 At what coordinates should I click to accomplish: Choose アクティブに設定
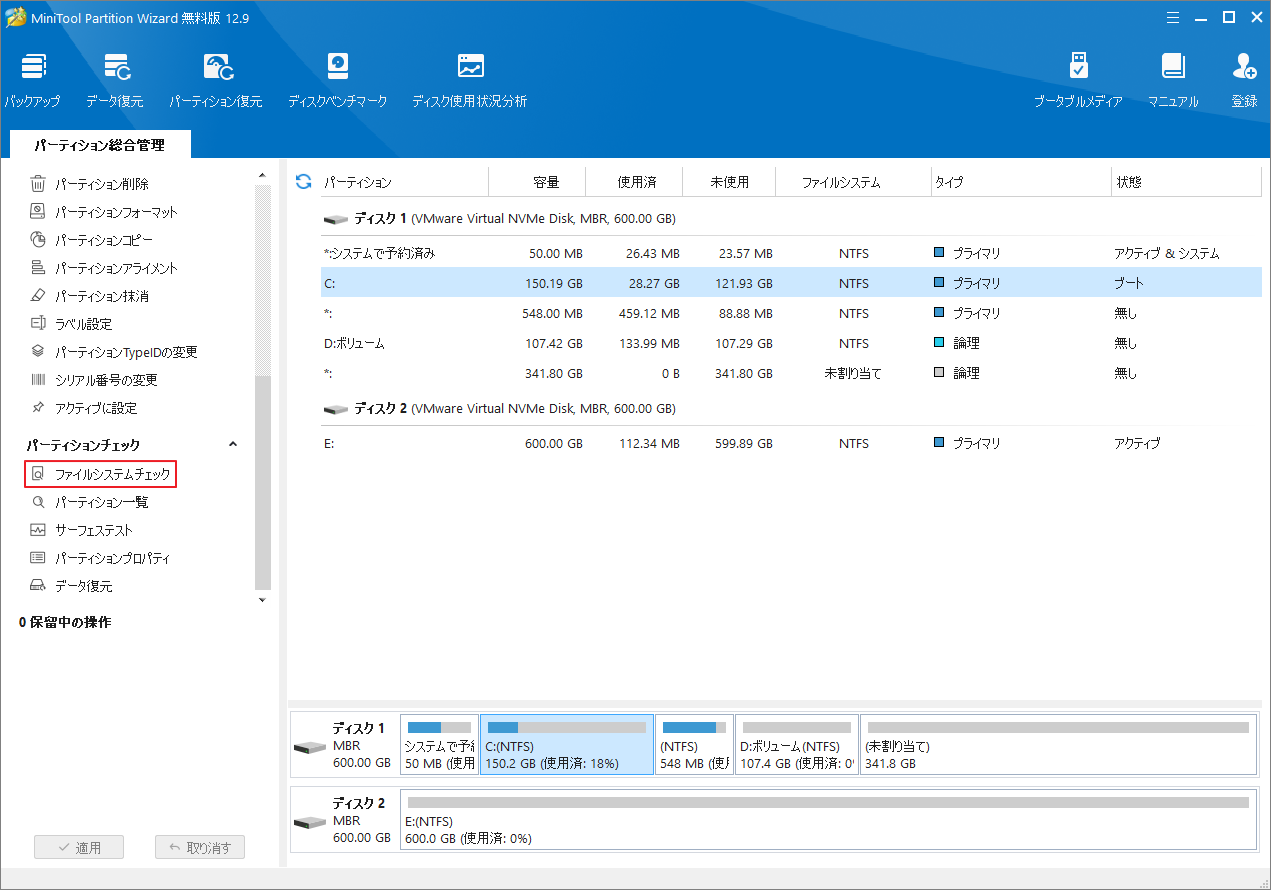[83, 408]
